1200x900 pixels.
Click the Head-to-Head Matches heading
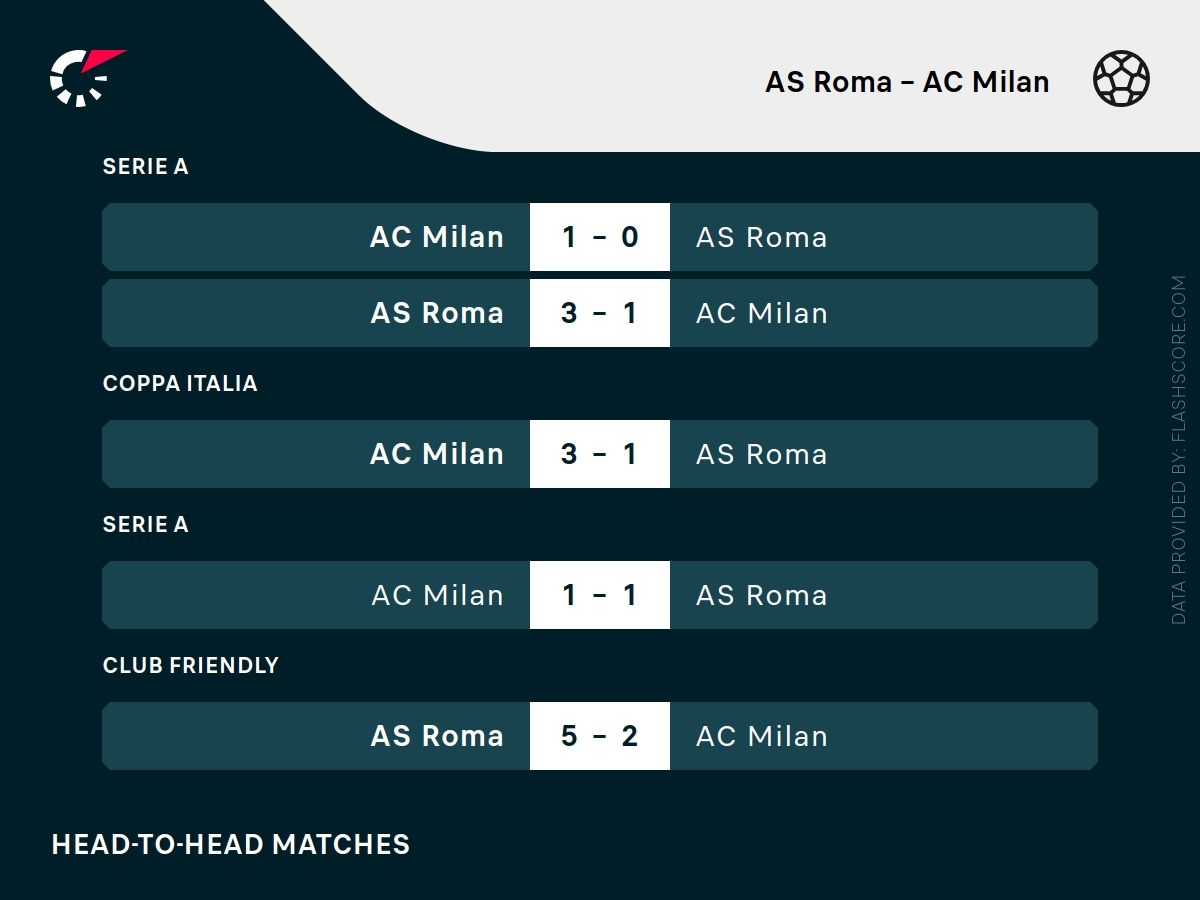click(x=231, y=844)
